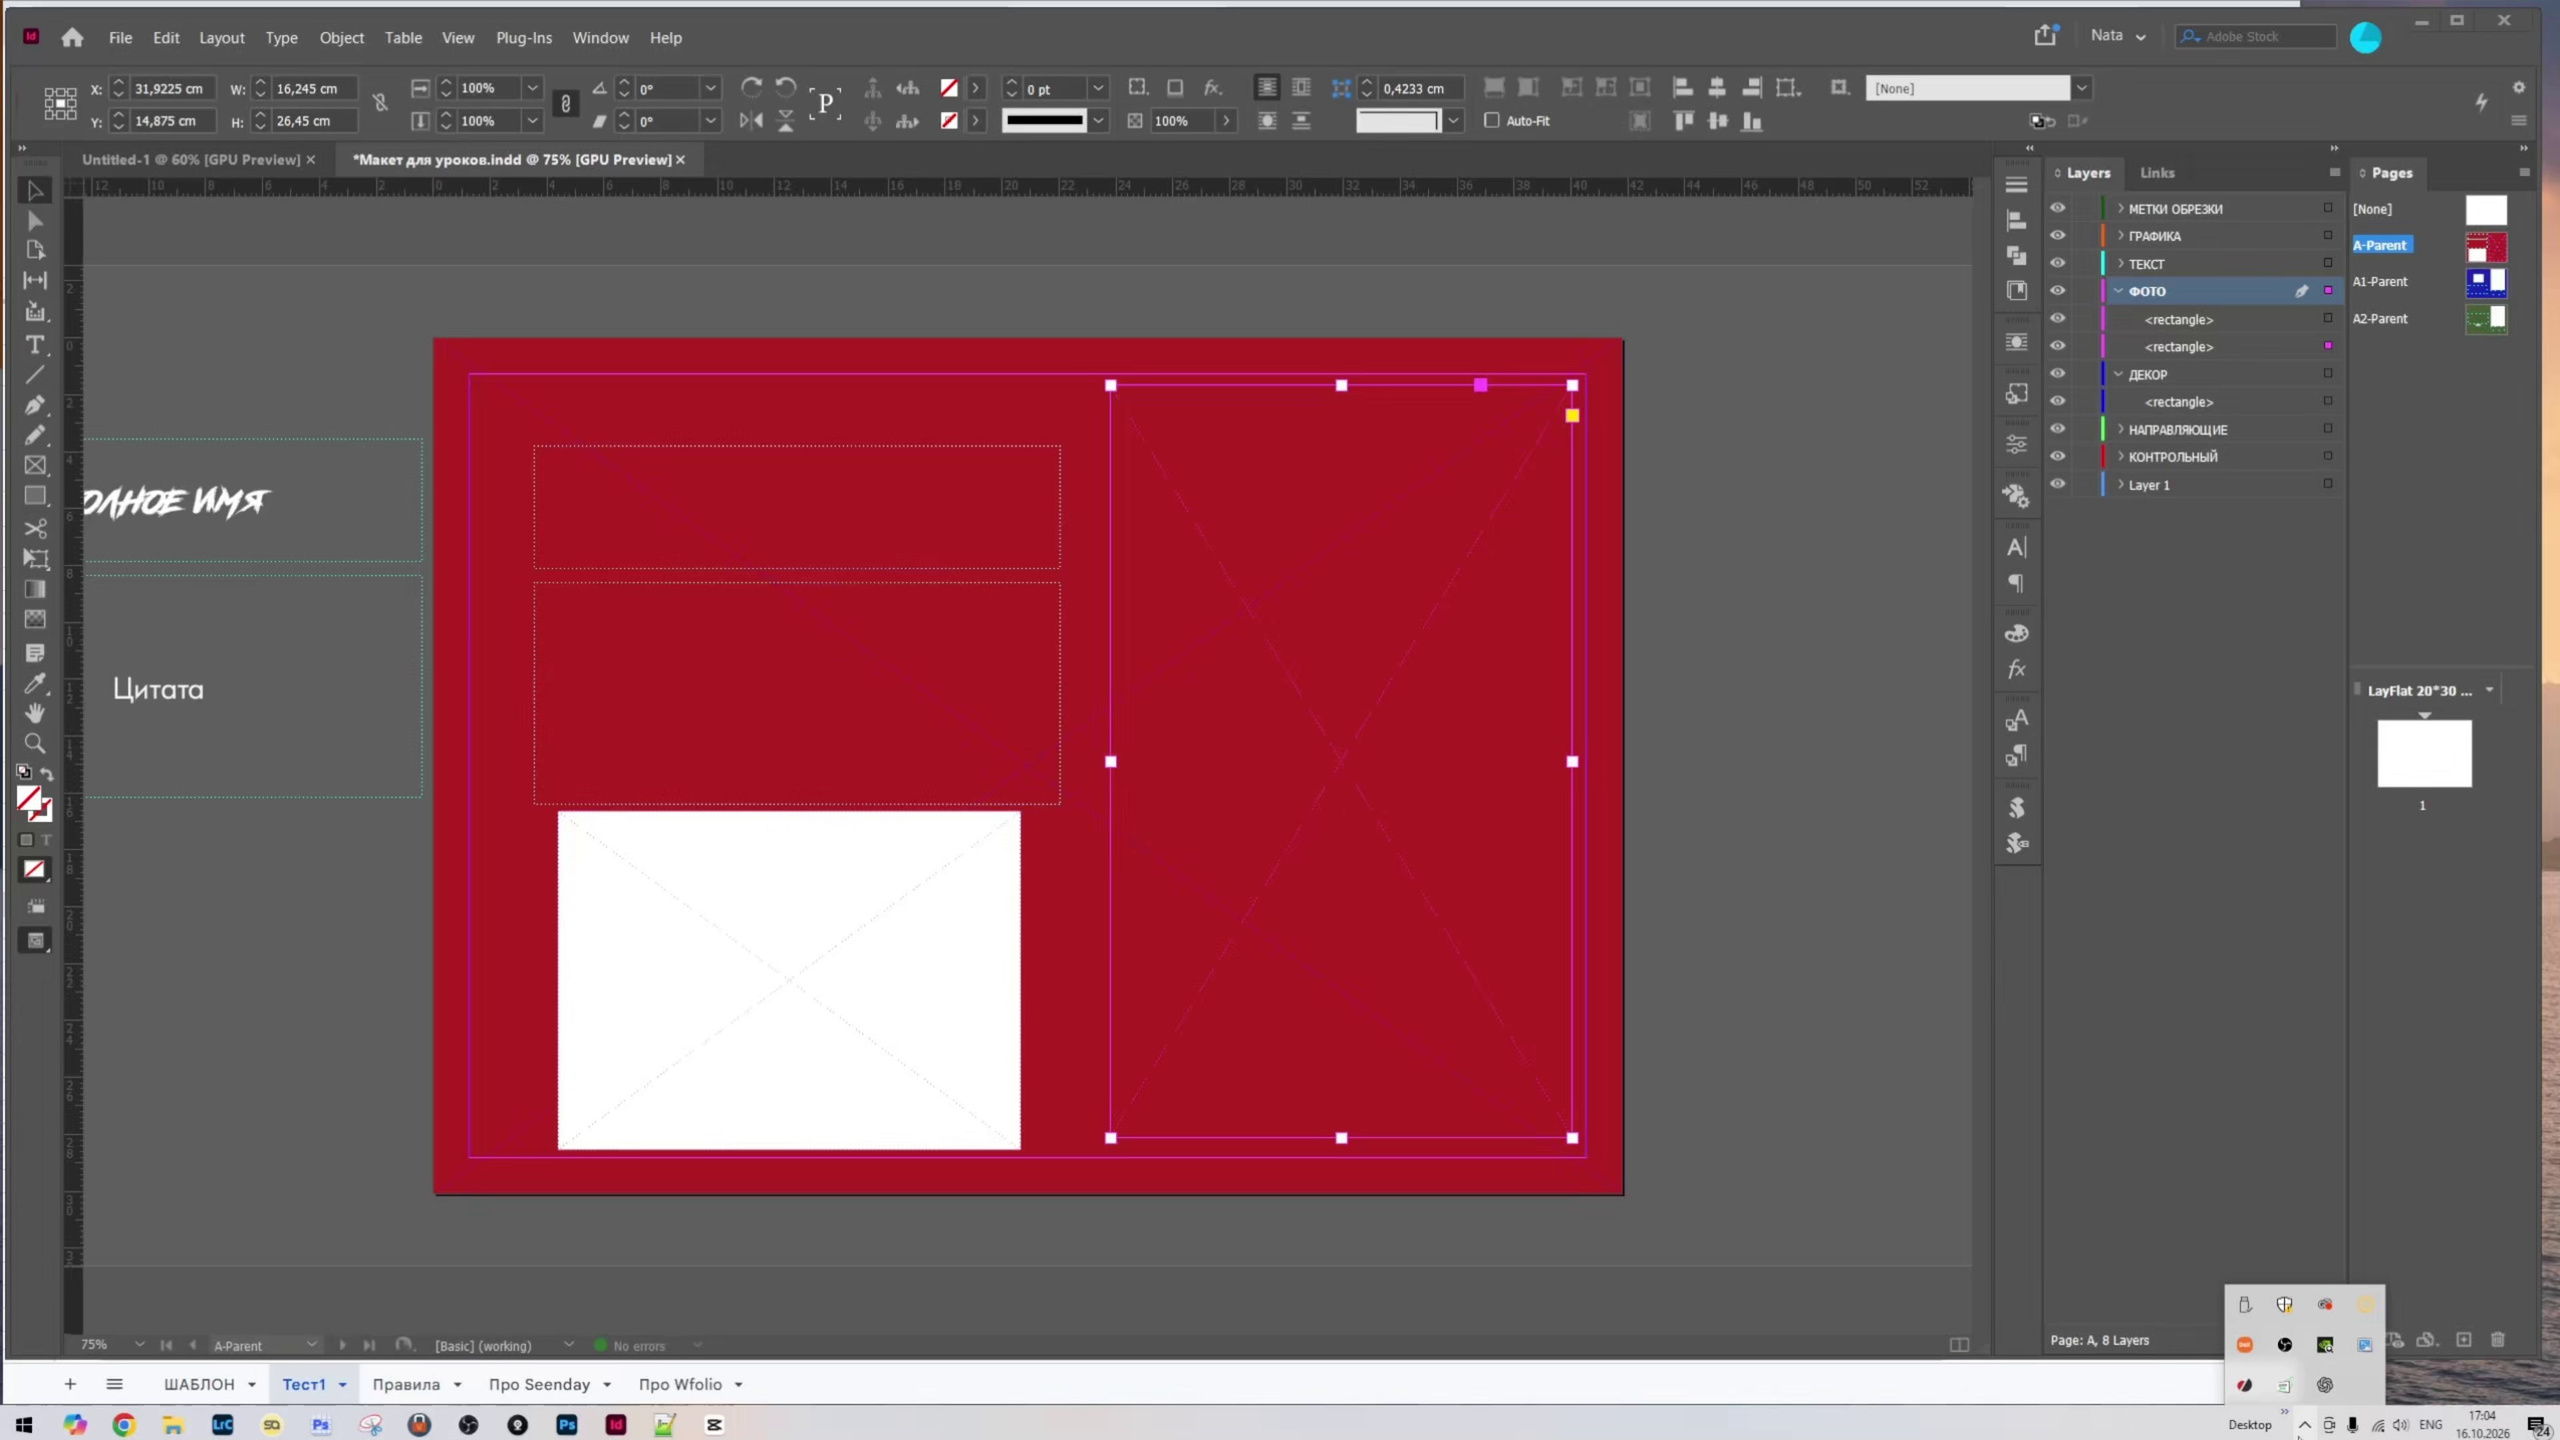Switch to the Links panel tab
The width and height of the screenshot is (2560, 1440).
2157,173
